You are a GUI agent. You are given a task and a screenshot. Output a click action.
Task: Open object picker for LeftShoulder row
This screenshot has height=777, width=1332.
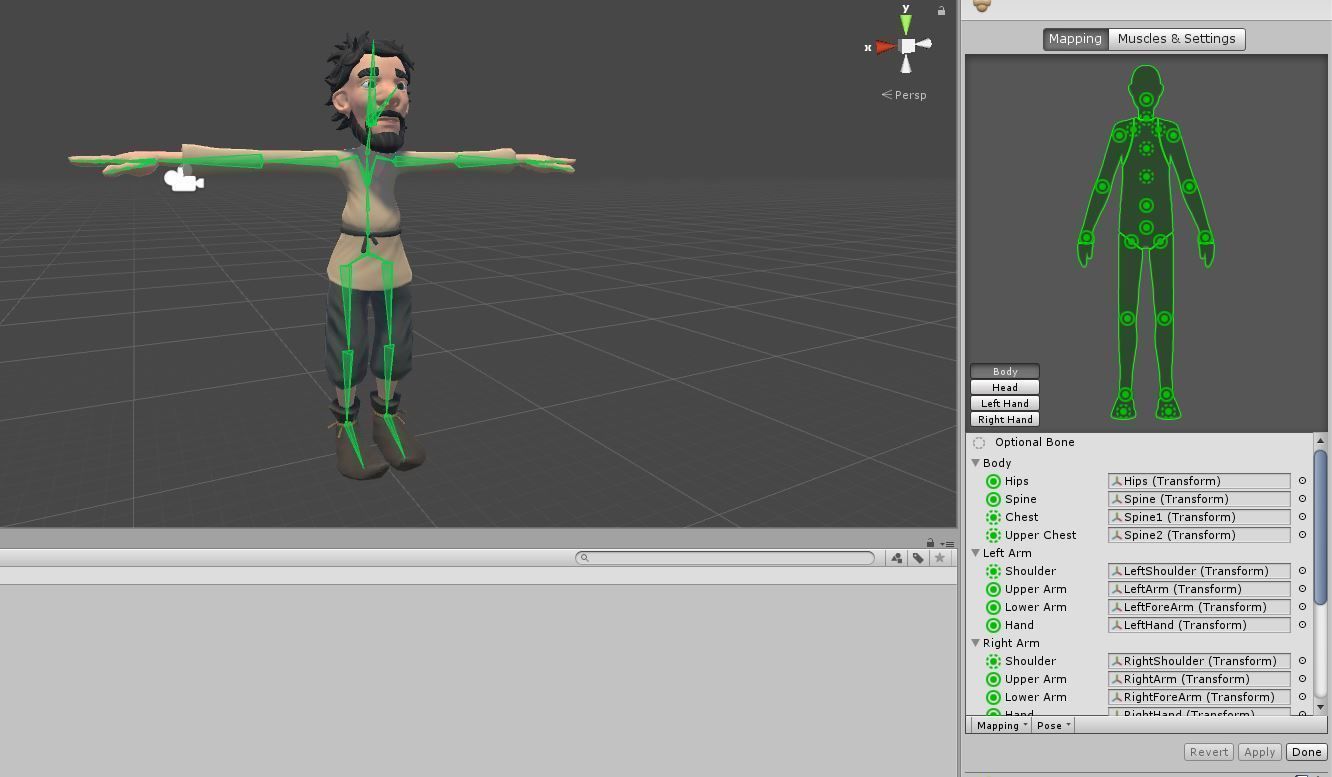click(x=1302, y=571)
